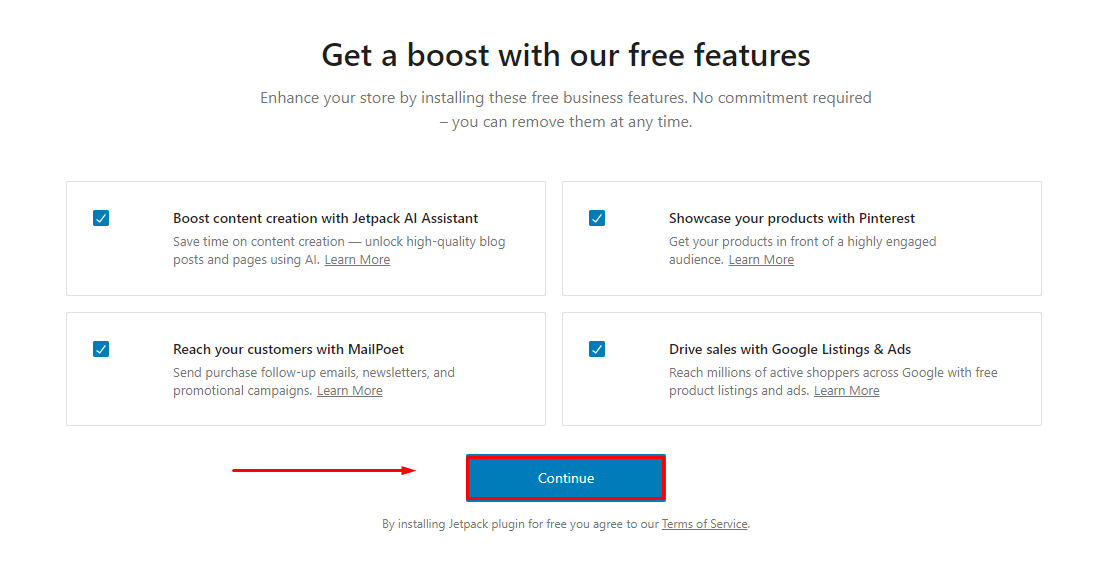Click the 'Reach millions of active shoppers' description
1111x573 pixels.
tap(832, 373)
